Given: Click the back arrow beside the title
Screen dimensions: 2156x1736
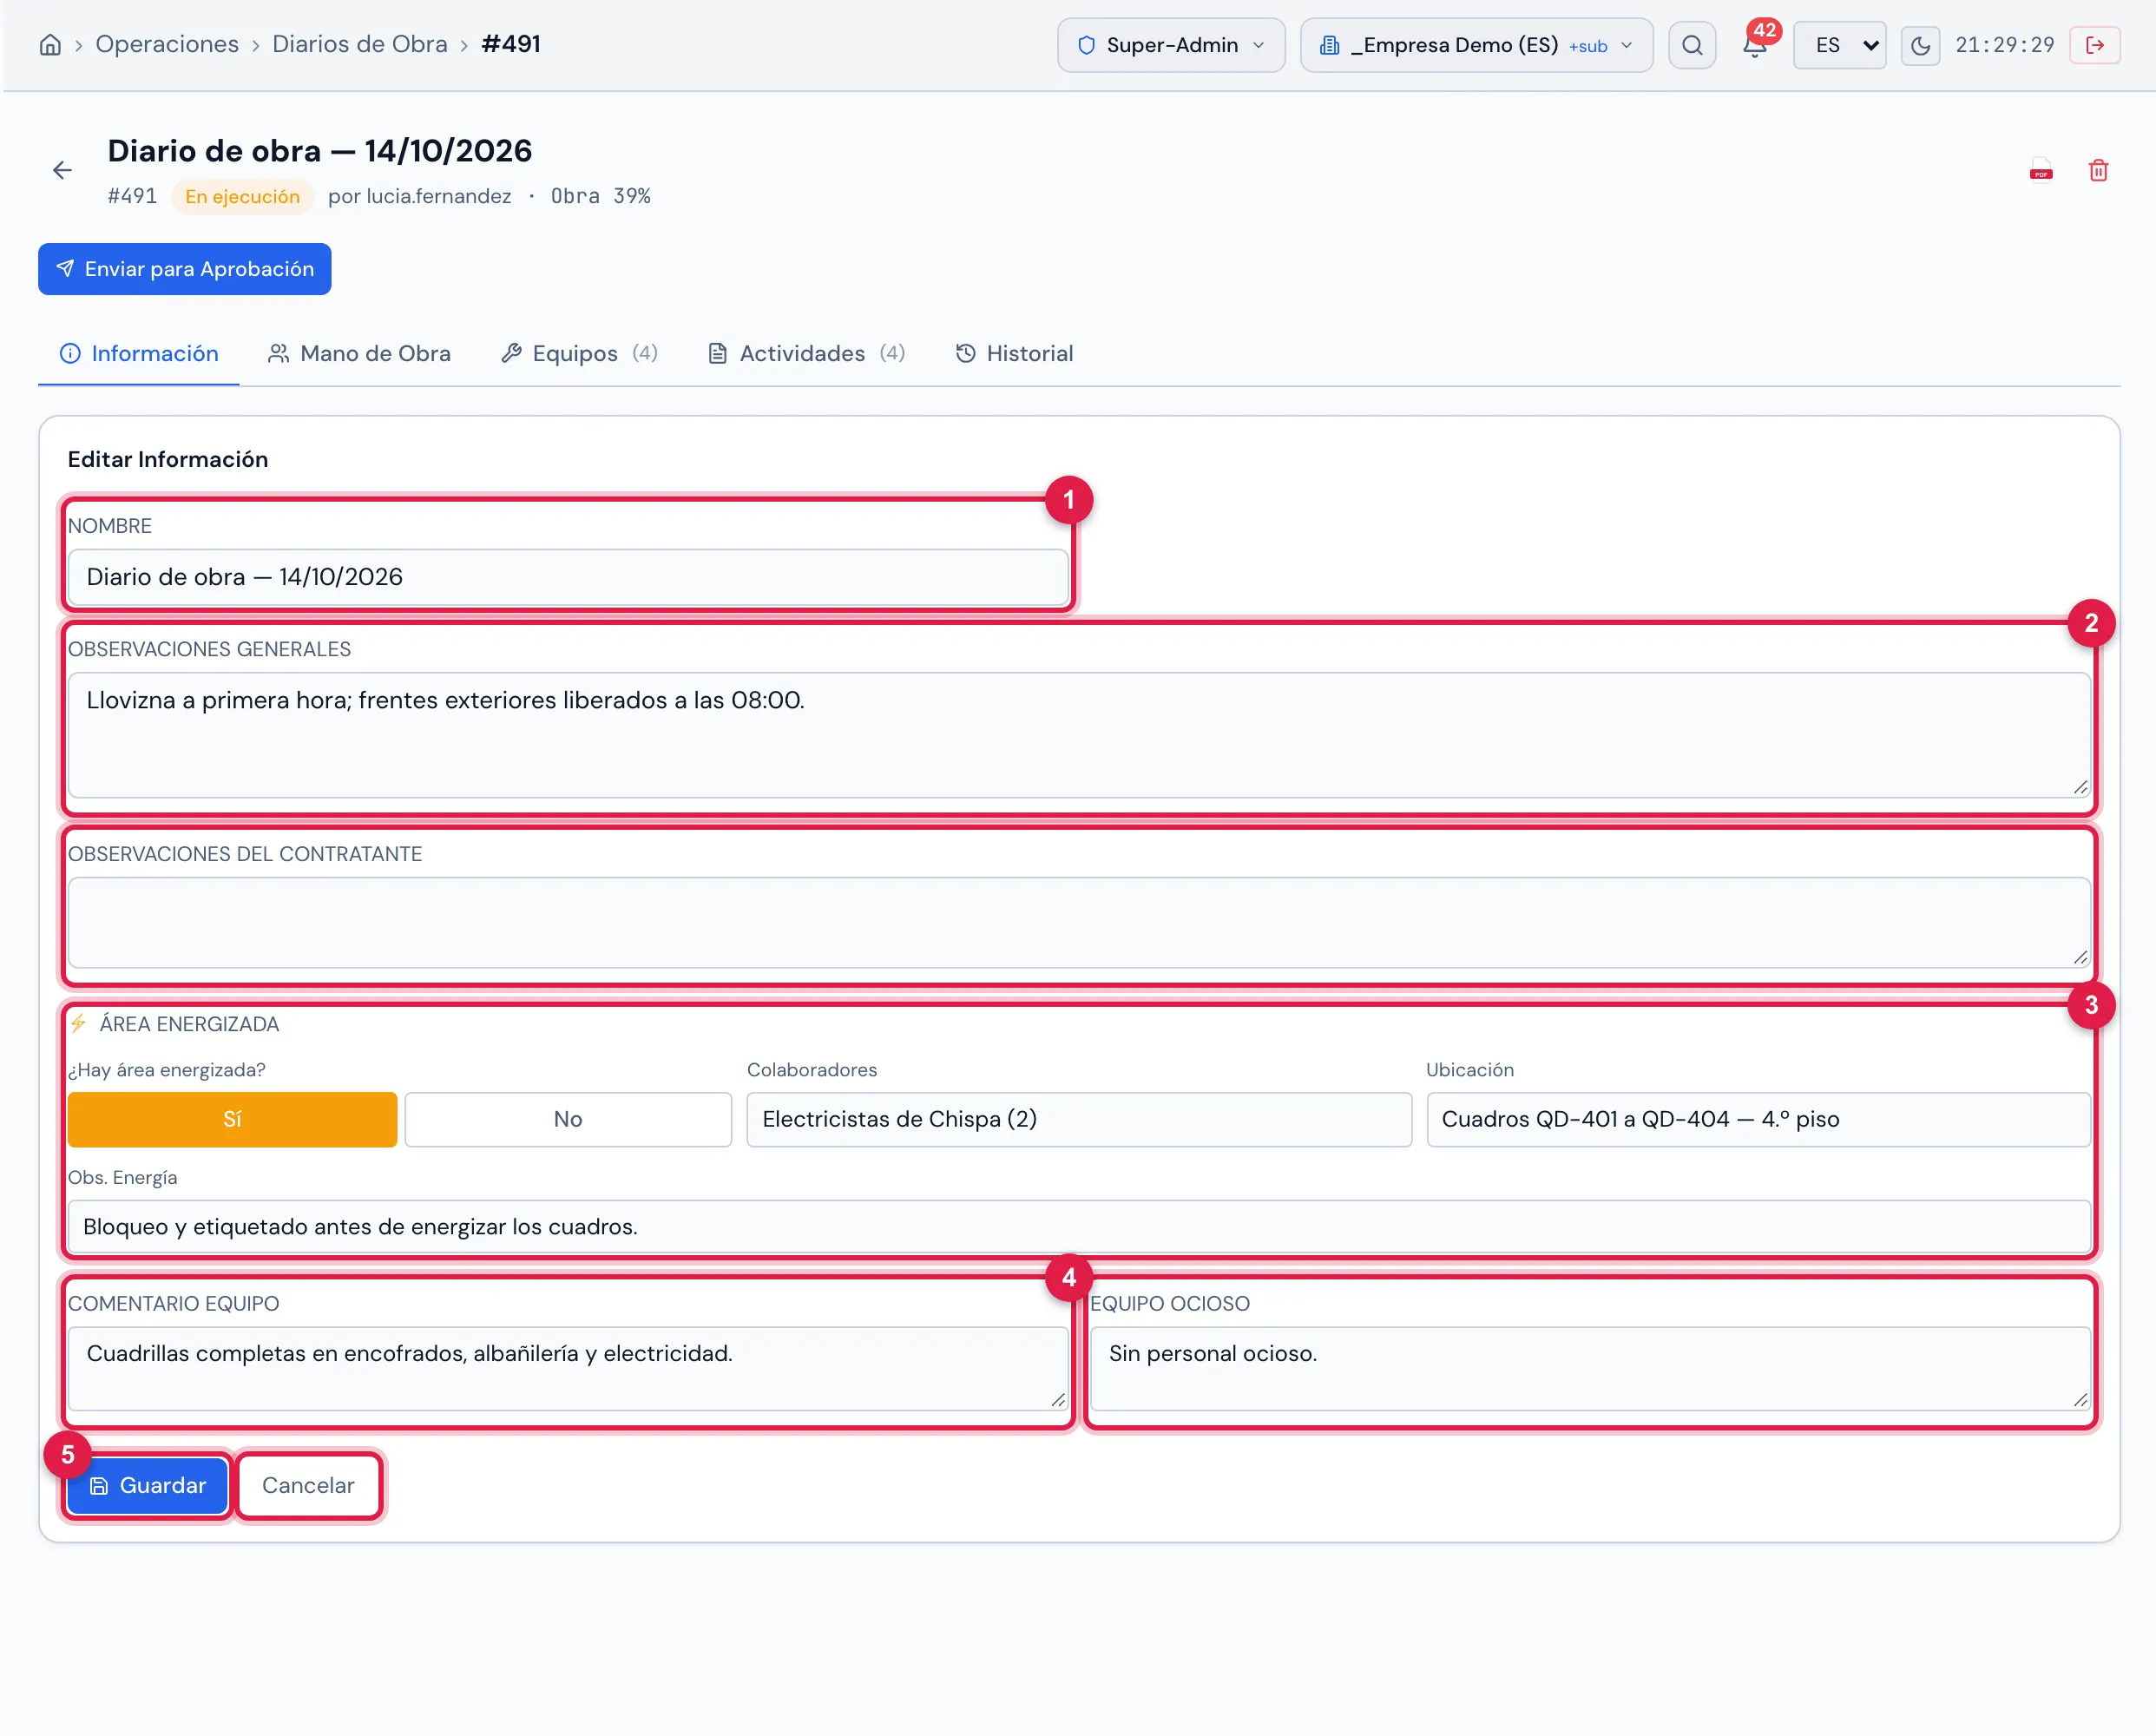Looking at the screenshot, I should pos(62,170).
